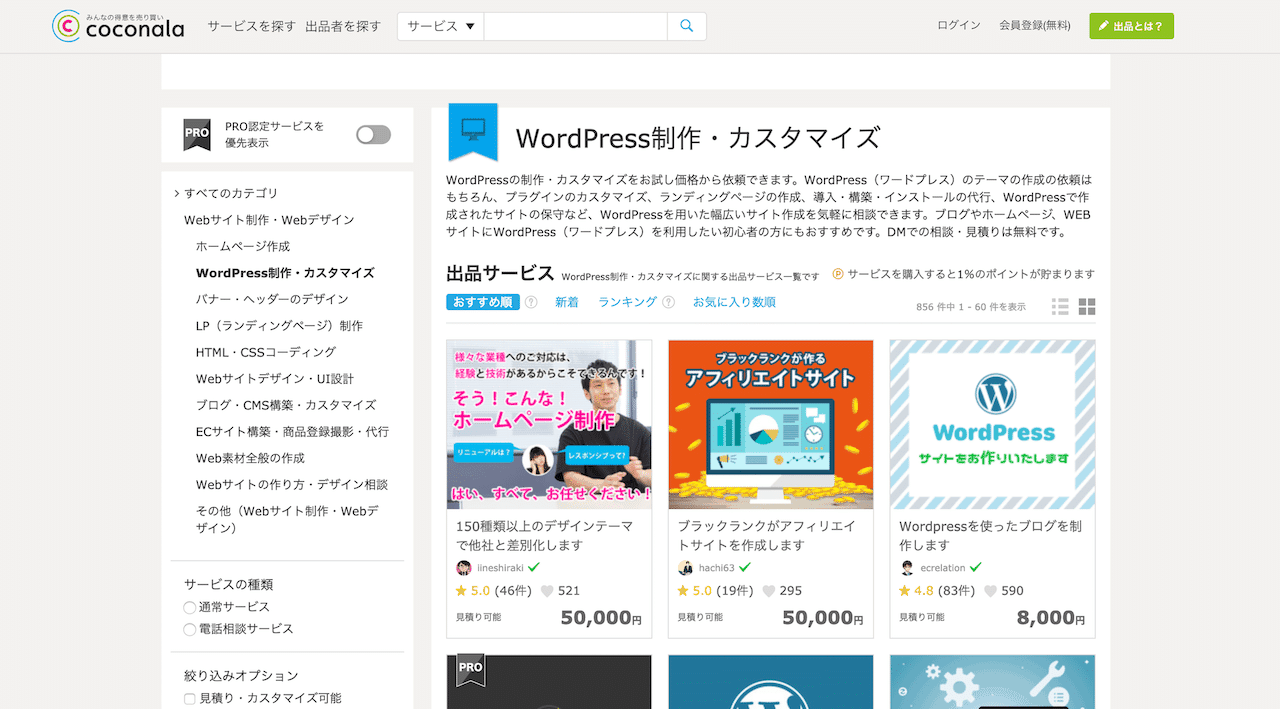Click the search magnifier button
Screen dimensions: 1280x709
coord(686,26)
